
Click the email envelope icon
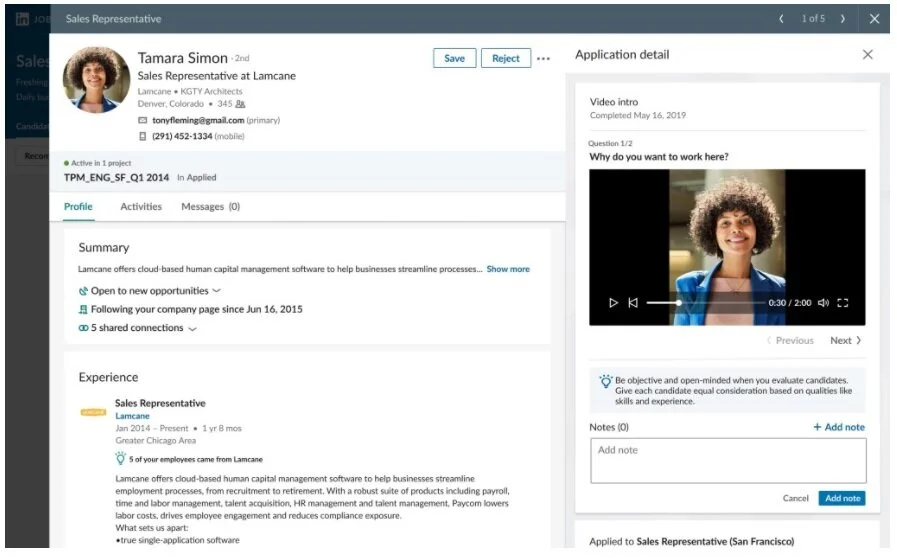142,120
